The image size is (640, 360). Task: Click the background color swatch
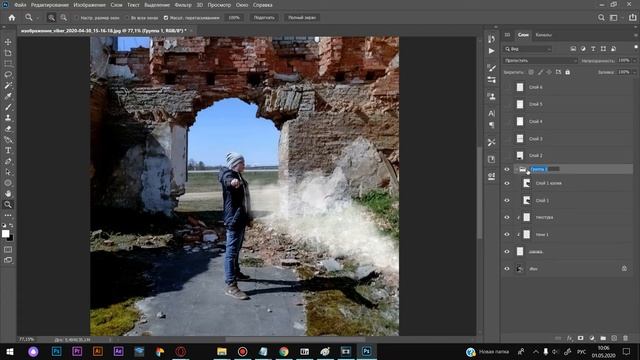[x=11, y=238]
